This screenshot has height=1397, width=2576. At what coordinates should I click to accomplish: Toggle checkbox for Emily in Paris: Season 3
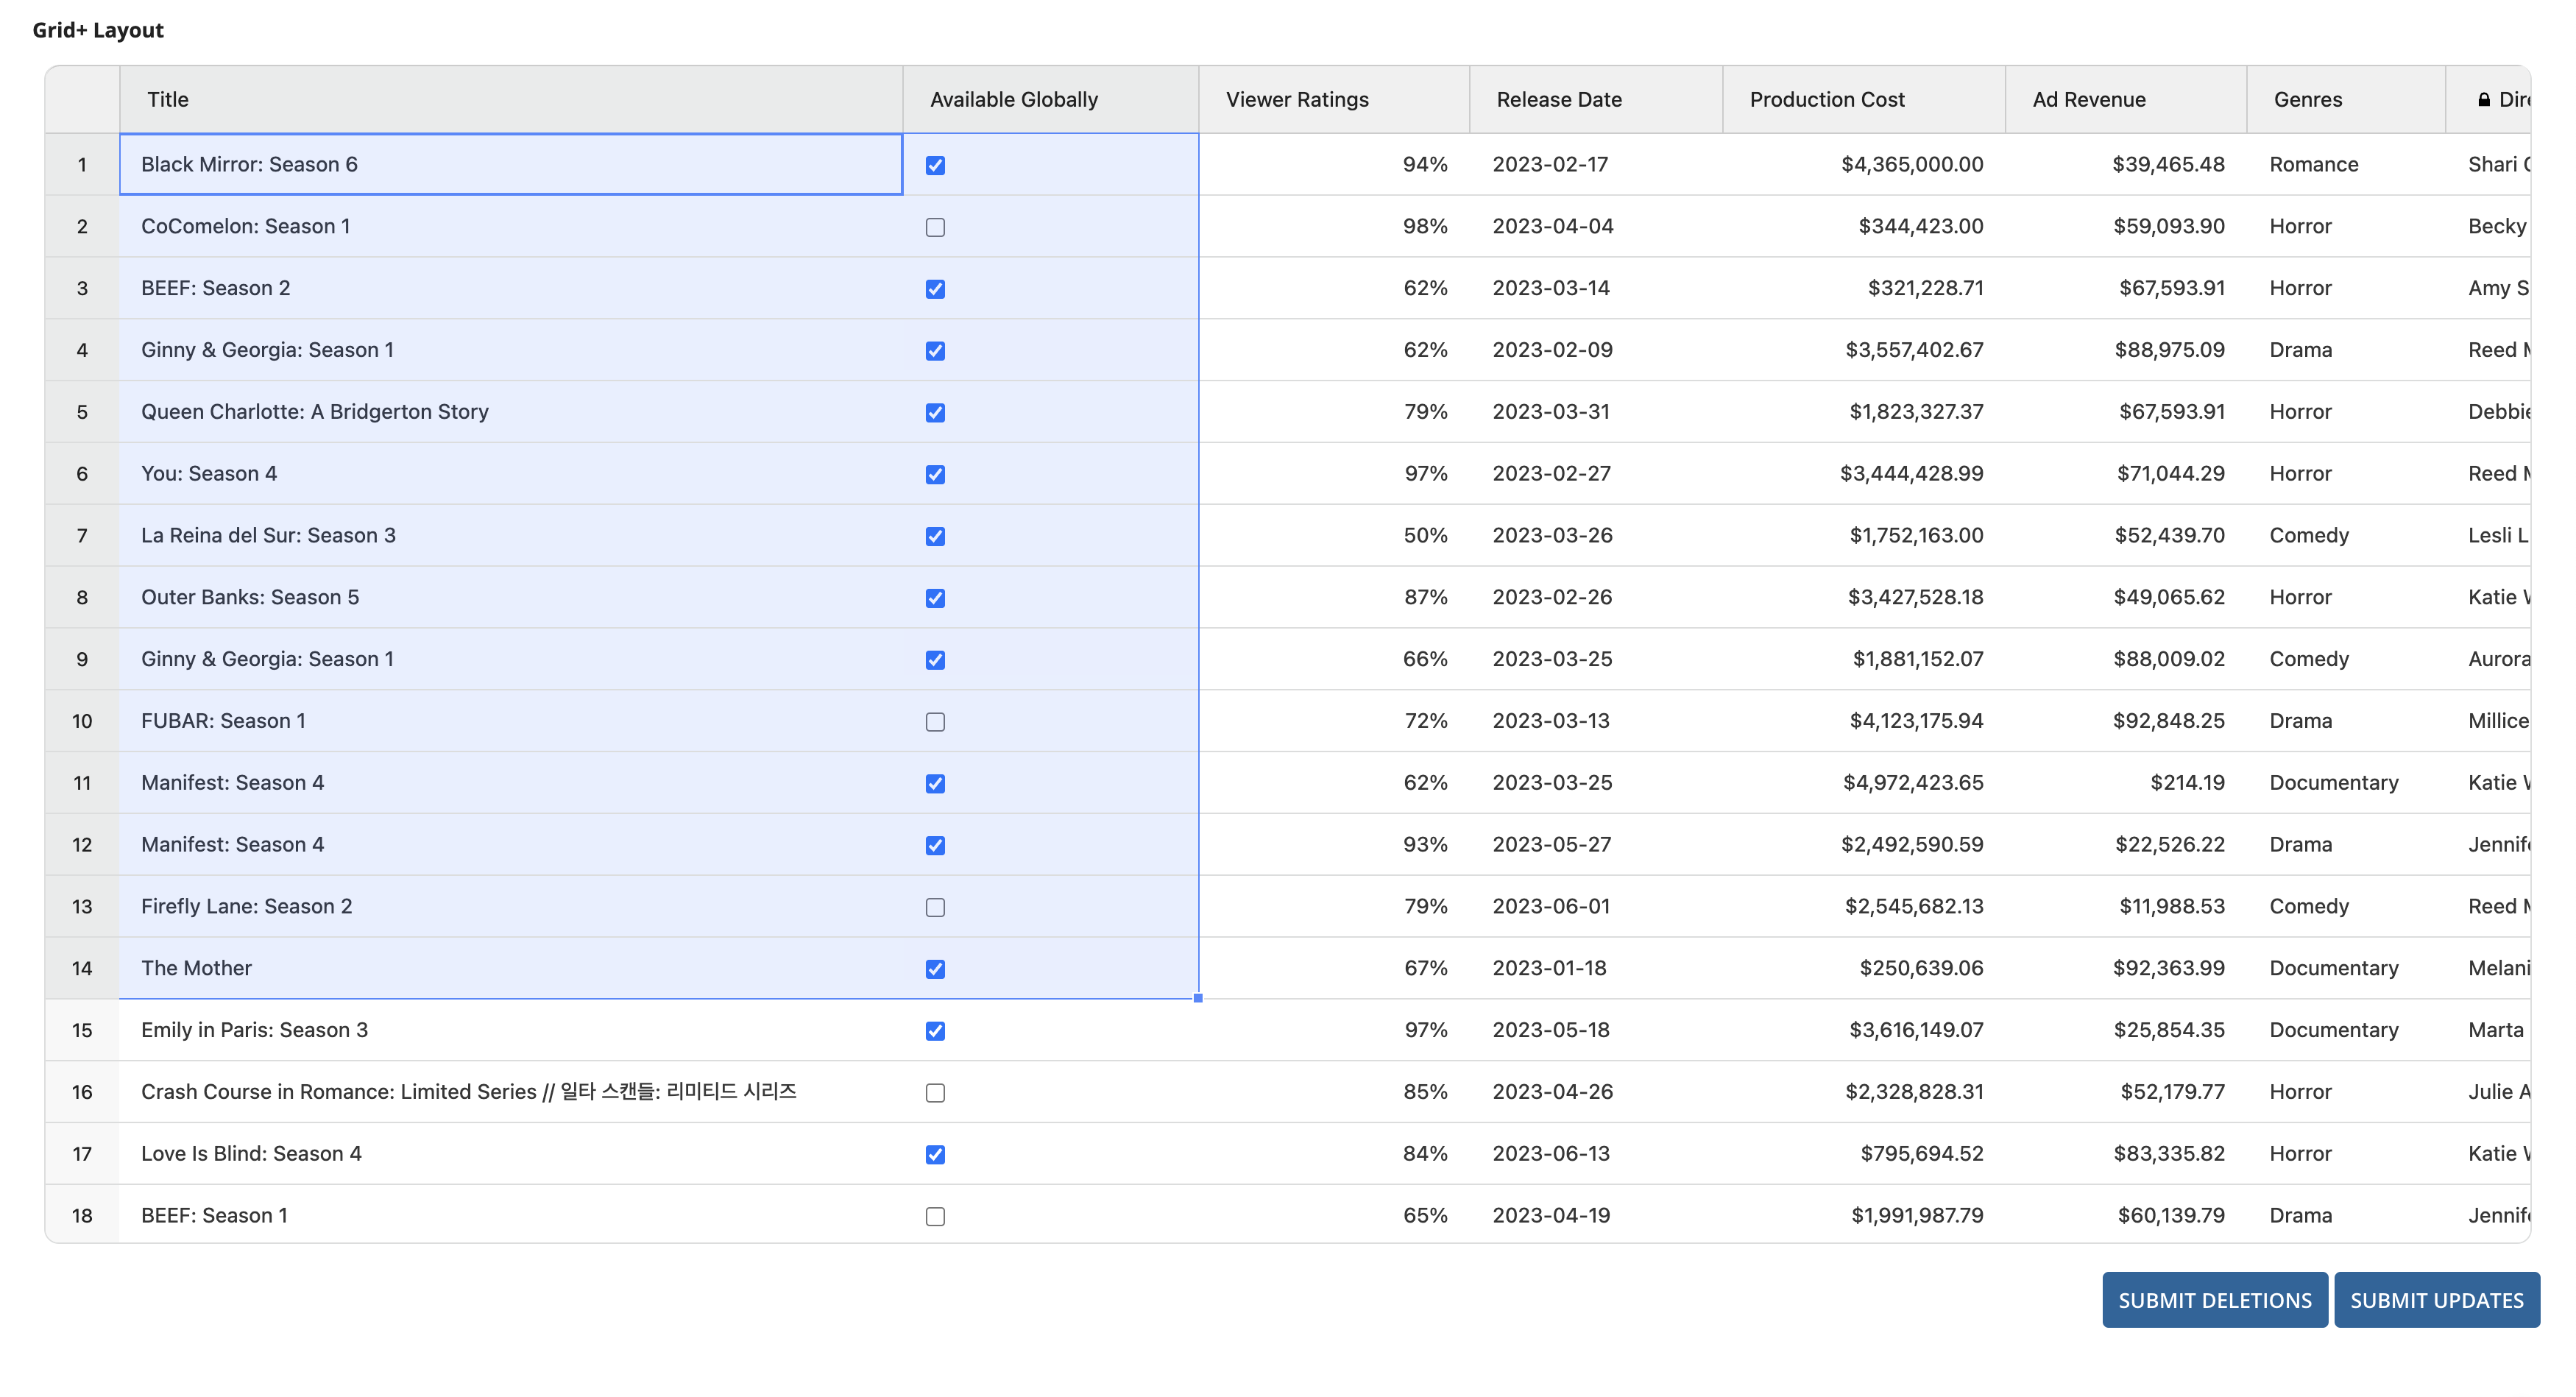tap(935, 1031)
